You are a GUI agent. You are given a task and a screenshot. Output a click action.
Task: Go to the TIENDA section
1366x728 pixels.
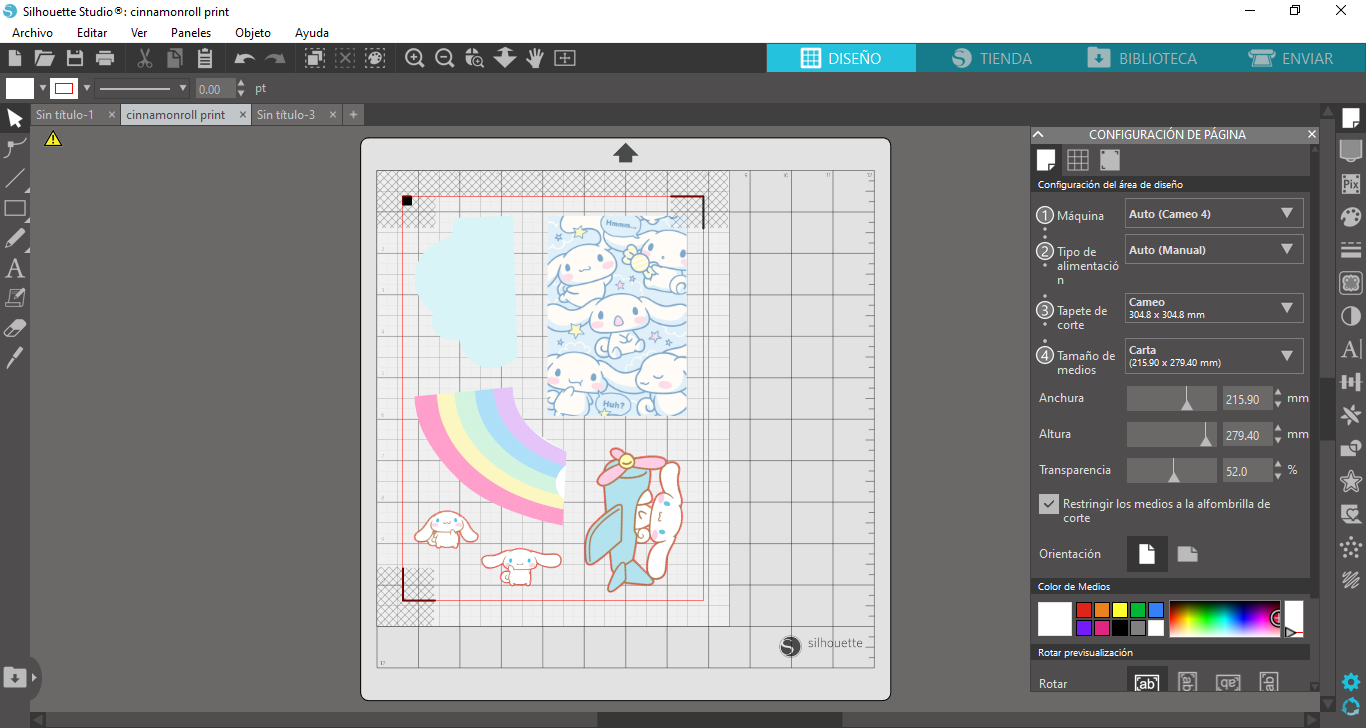coord(991,58)
